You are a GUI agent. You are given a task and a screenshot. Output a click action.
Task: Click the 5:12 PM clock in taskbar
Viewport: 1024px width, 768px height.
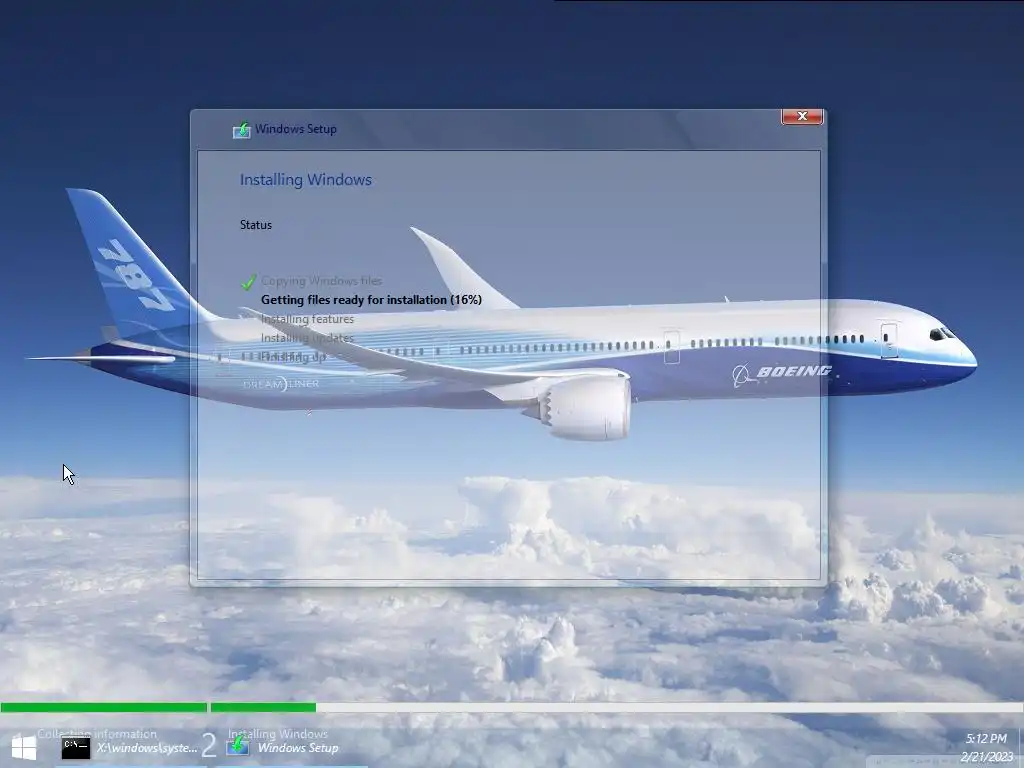(986, 739)
